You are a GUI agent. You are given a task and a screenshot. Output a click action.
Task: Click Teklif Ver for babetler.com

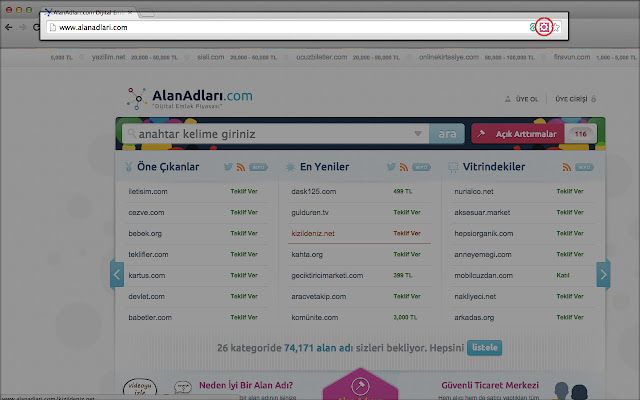tap(244, 317)
